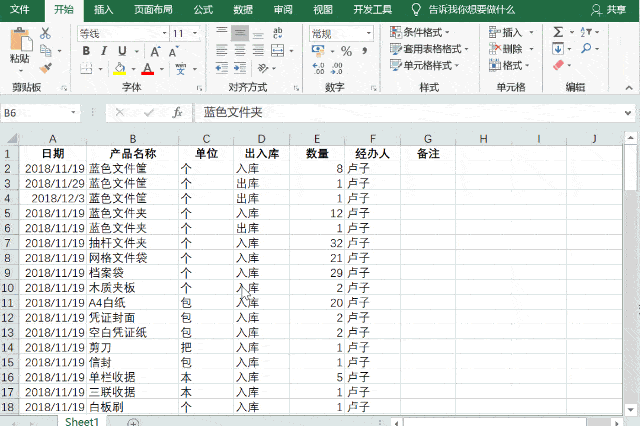
Task: Switch to the Review tab
Action: click(283, 9)
